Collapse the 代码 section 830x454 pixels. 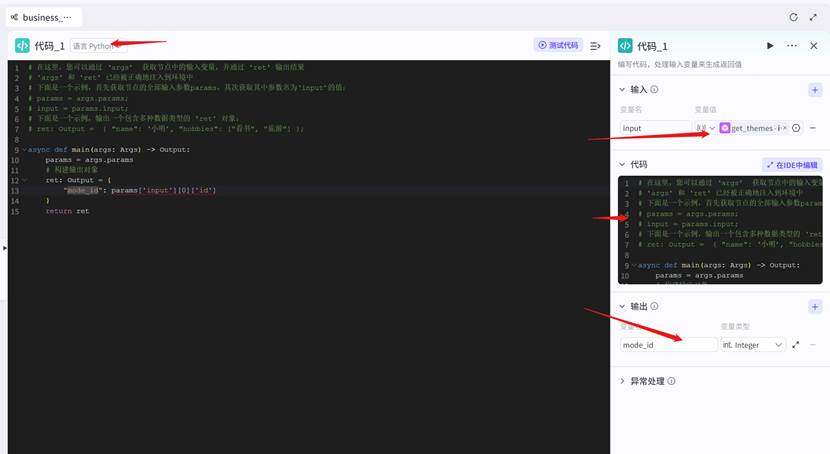(622, 165)
